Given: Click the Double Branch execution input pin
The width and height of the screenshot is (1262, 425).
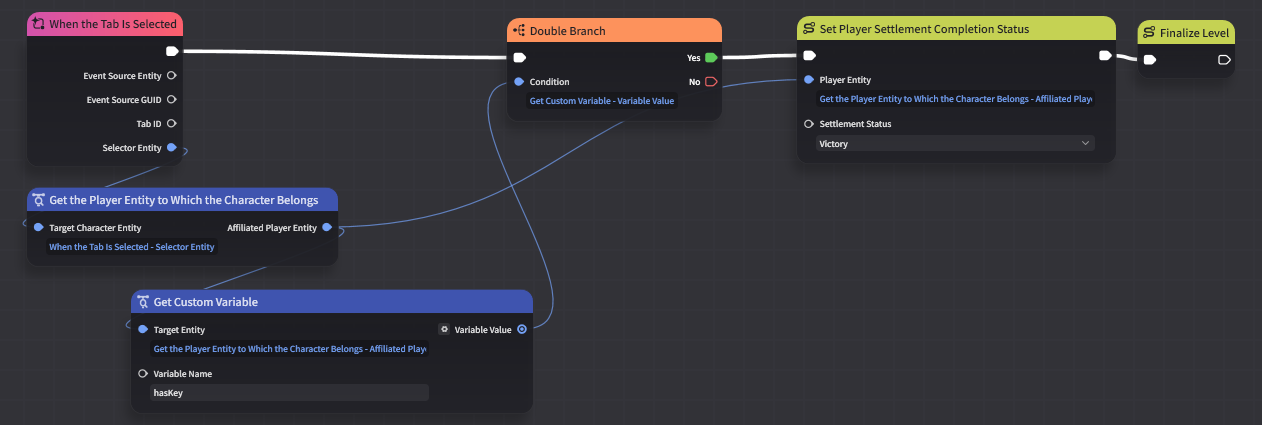Looking at the screenshot, I should point(520,57).
